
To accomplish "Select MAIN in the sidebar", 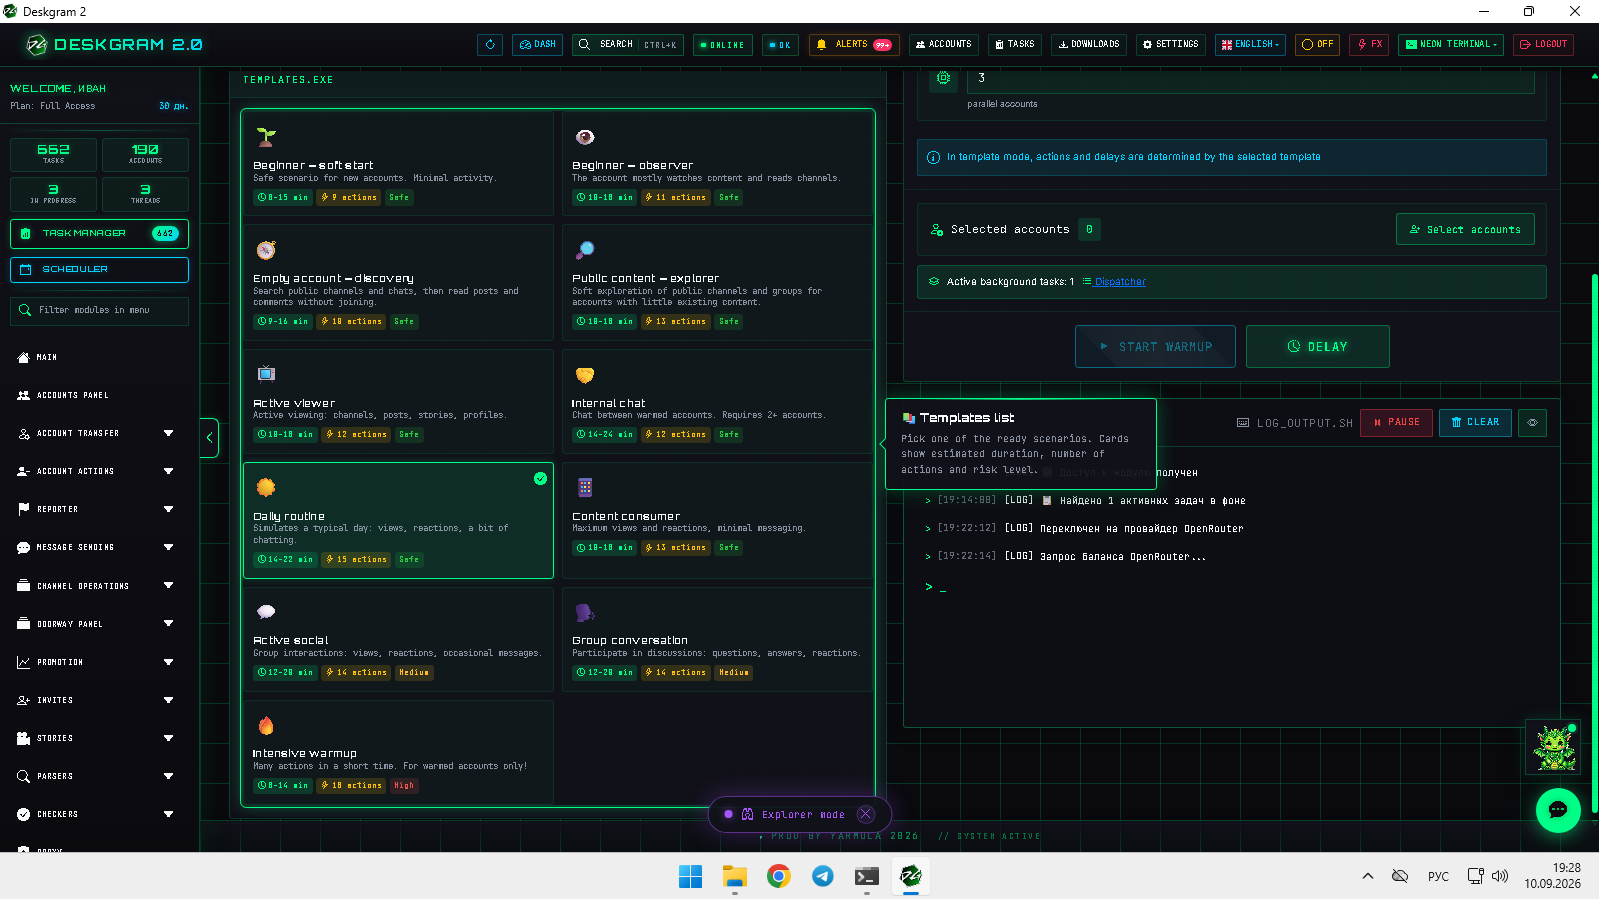I will 47,357.
